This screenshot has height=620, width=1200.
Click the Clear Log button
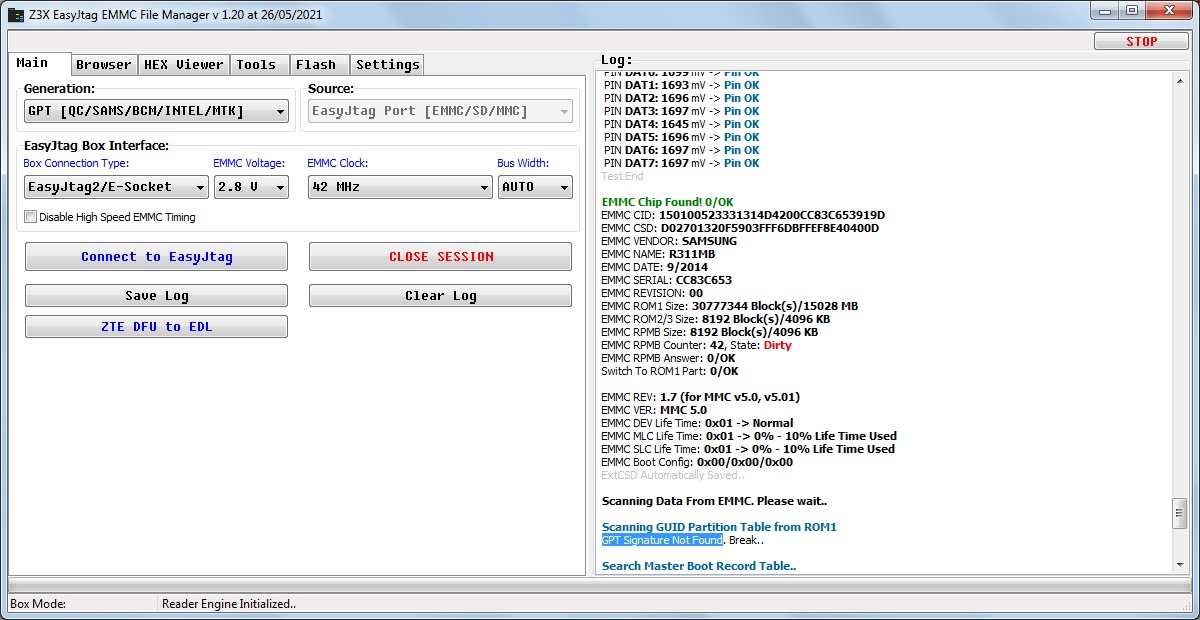[440, 296]
